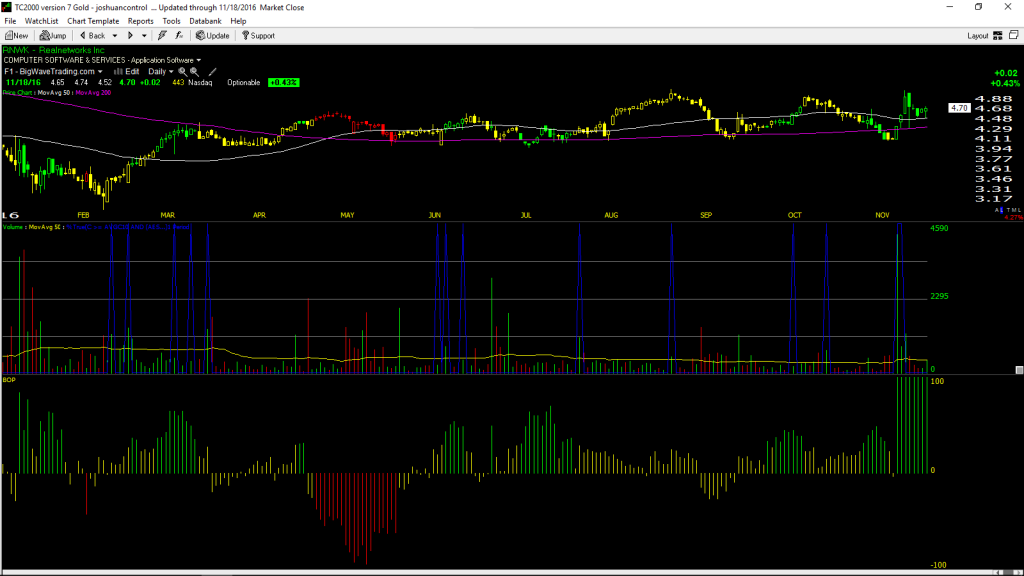Screen dimensions: 1024x576
Task: Click the New toolbar button
Action: pyautogui.click(x=17, y=36)
